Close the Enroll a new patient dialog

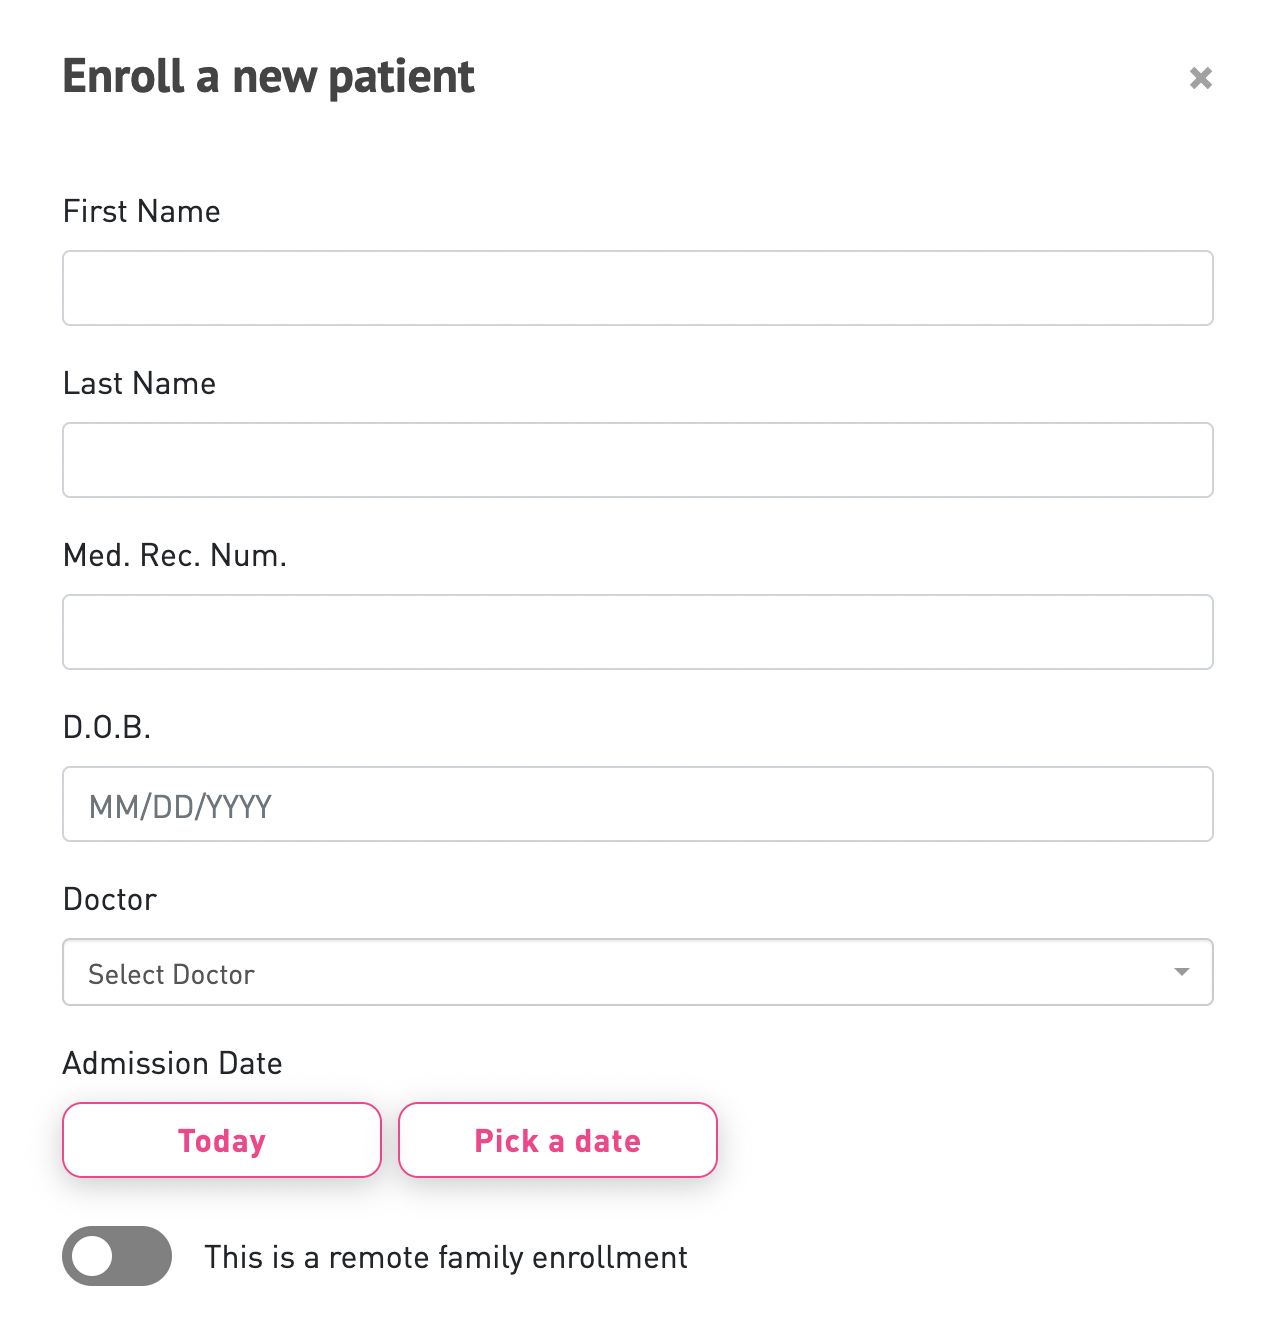[x=1200, y=78]
